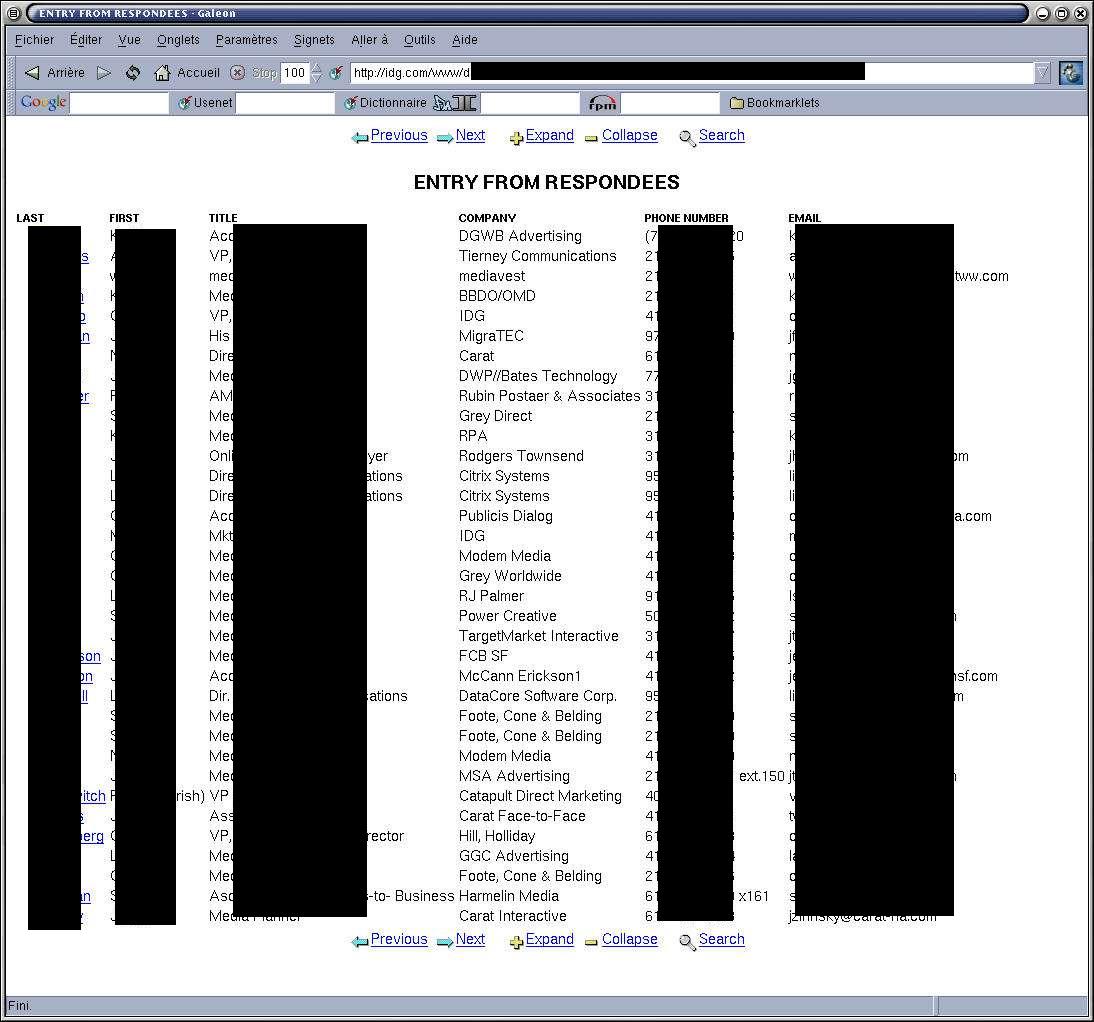Click the Dictionnaire search input field
1094x1022 pixels.
pyautogui.click(x=530, y=103)
